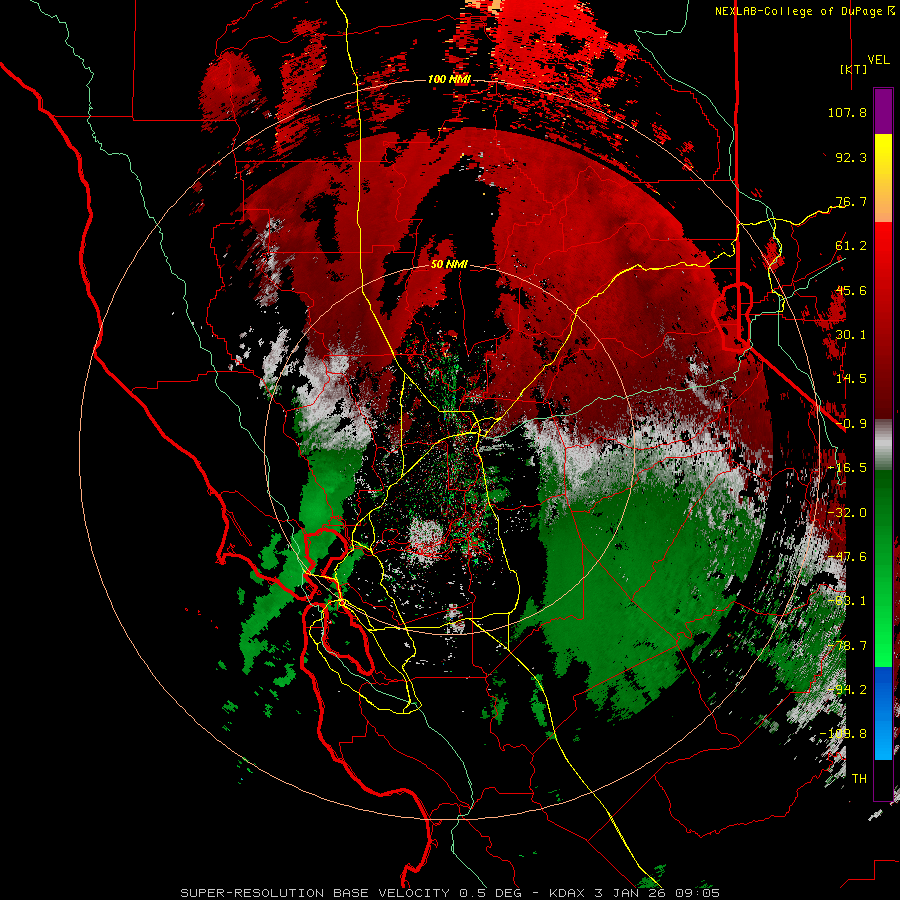
Task: Click the Super-Resolution Base Velocity caption
Action: tap(449, 893)
